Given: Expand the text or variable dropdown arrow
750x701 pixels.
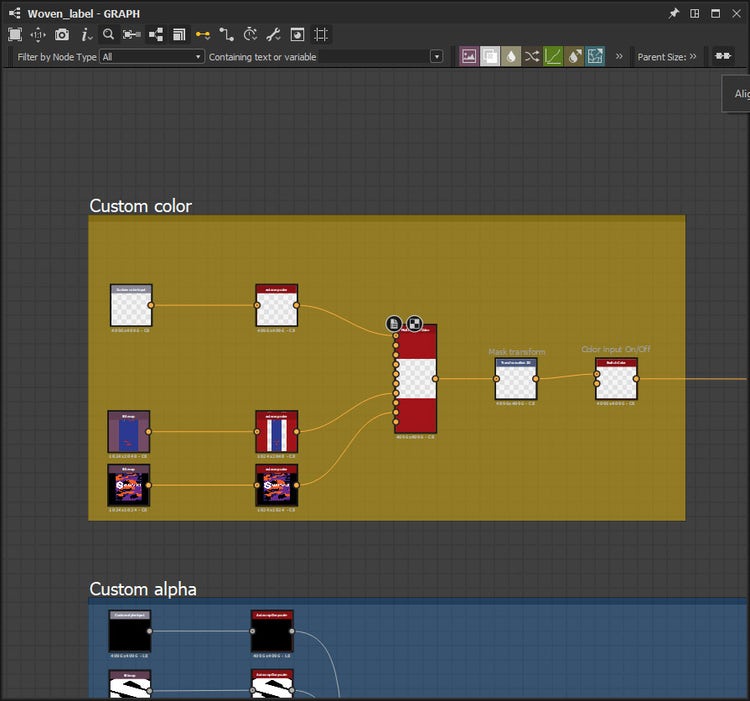Looking at the screenshot, I should (436, 57).
